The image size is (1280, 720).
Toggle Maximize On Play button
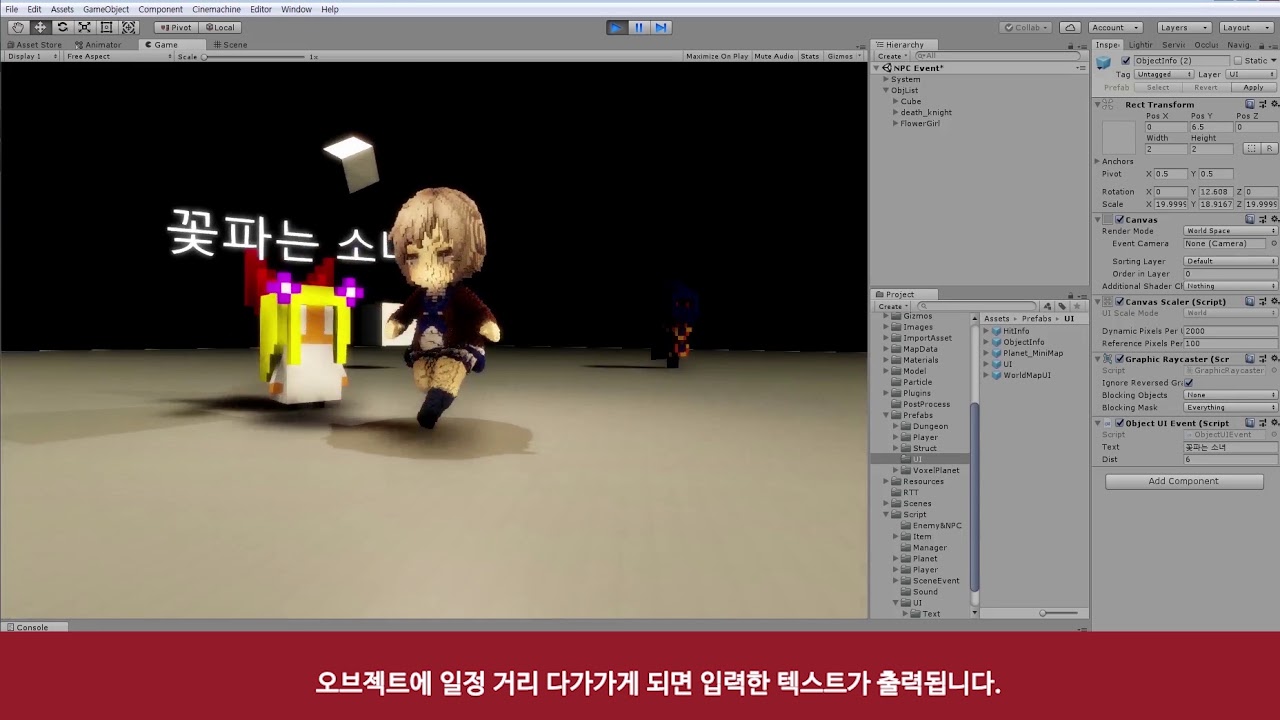717,57
